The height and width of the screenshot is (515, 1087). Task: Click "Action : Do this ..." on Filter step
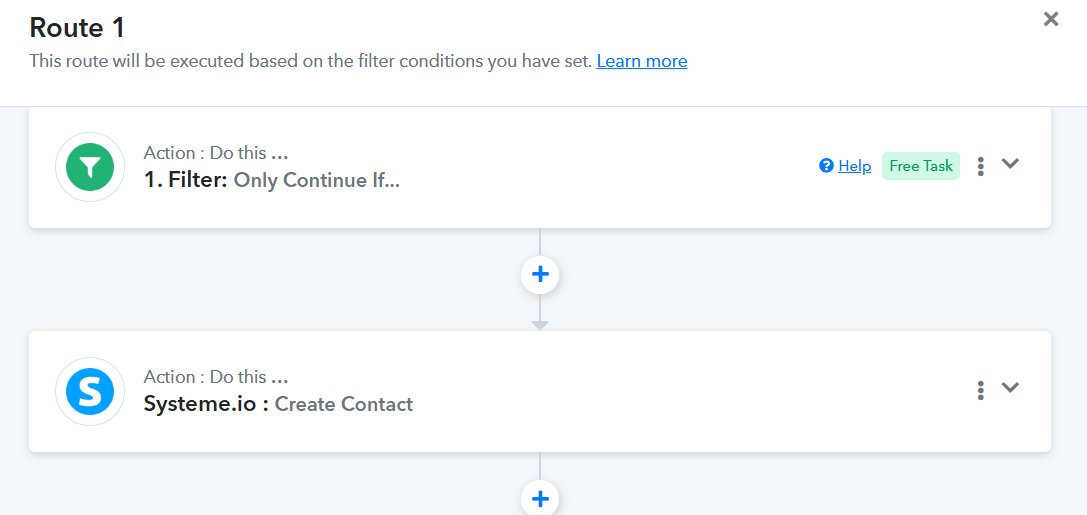[216, 153]
